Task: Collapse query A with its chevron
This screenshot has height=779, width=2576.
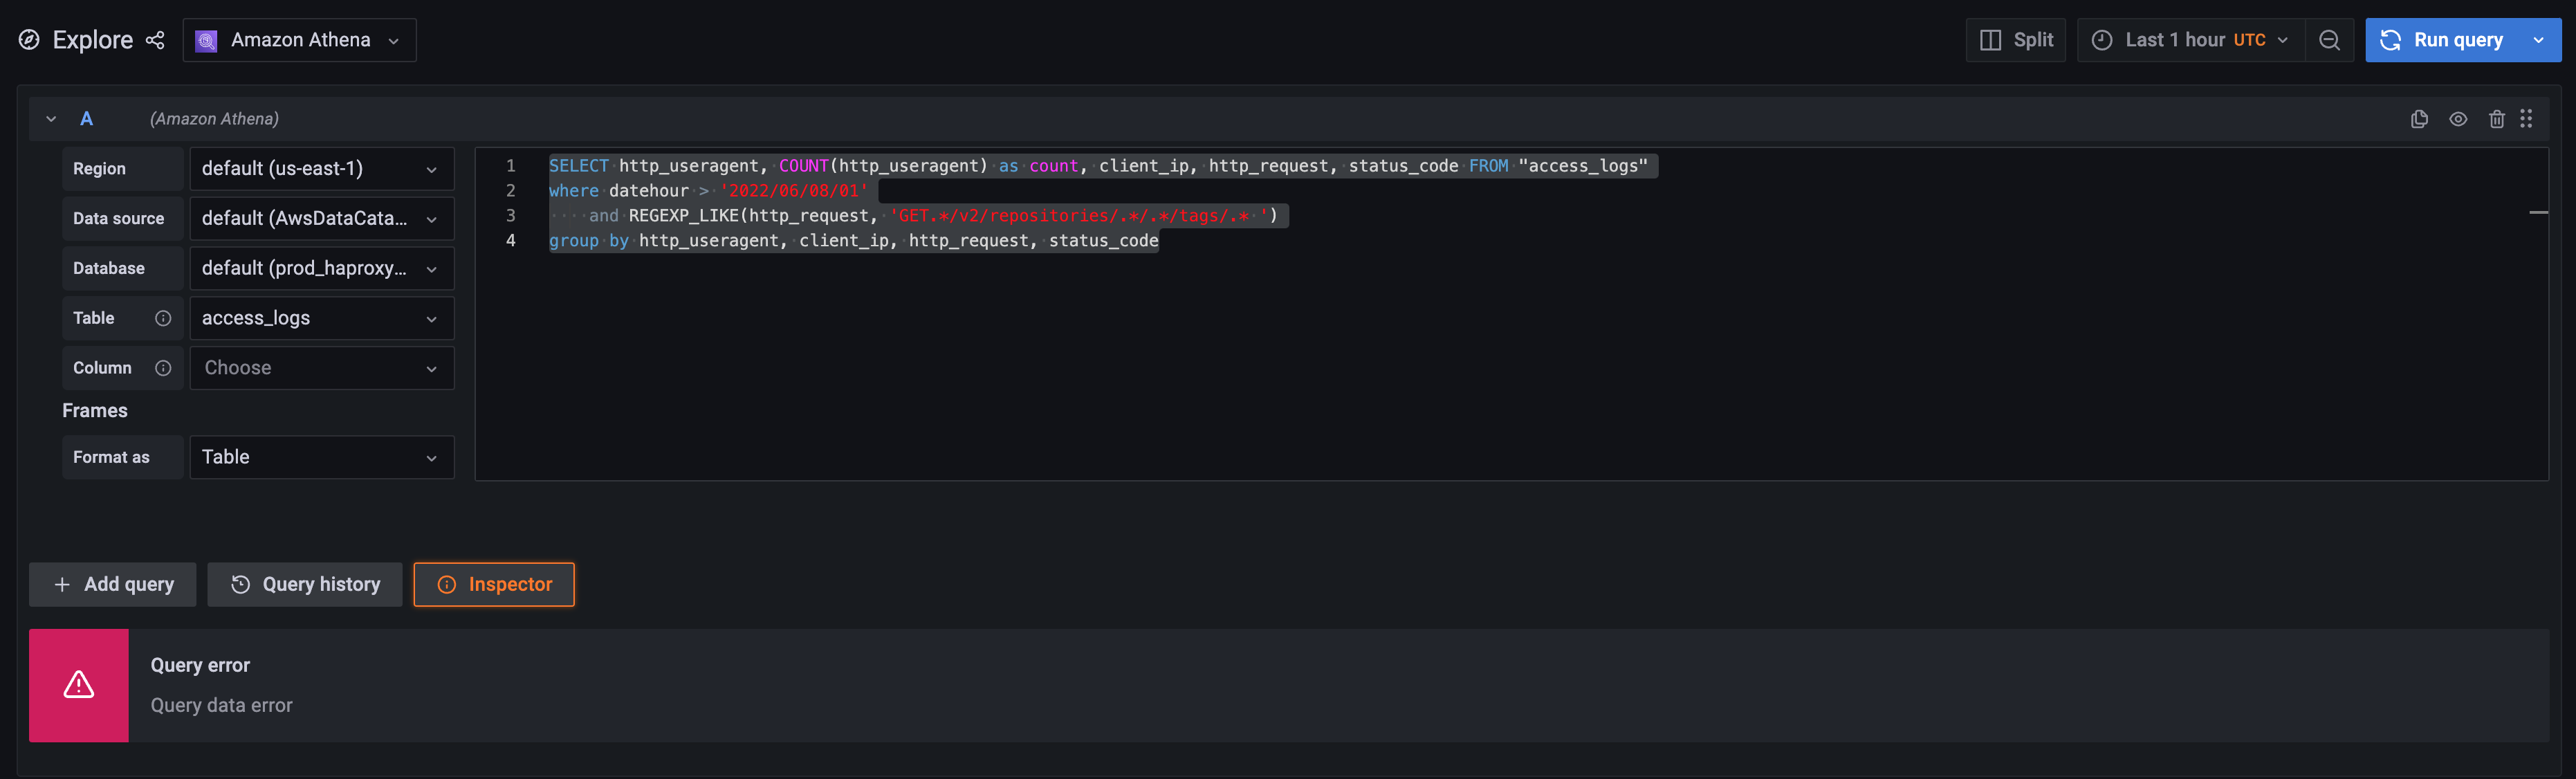Action: (x=51, y=118)
